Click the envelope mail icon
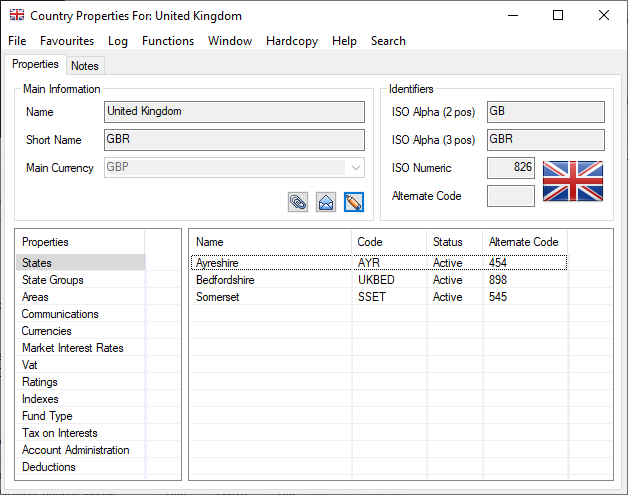628x495 pixels. click(x=326, y=202)
